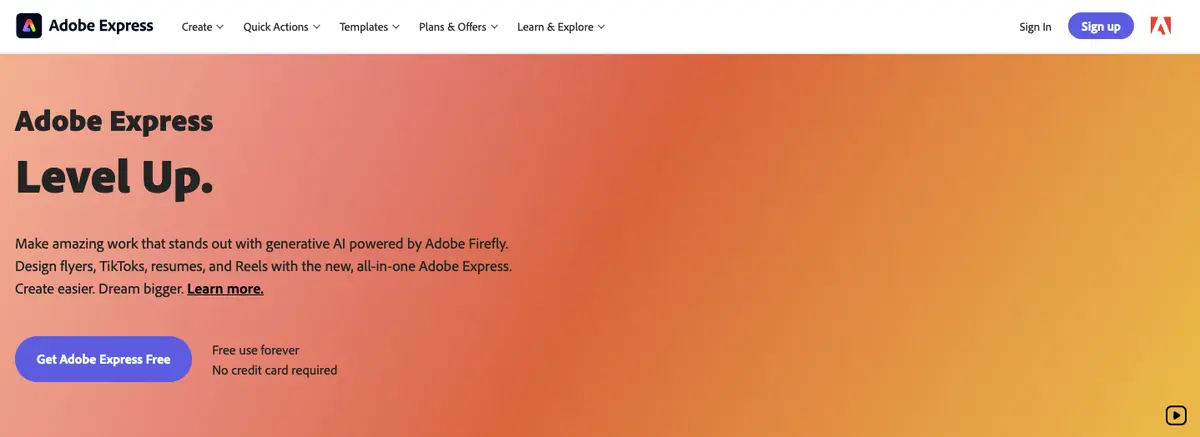The width and height of the screenshot is (1200, 437).
Task: Click the red Adobe logo icon
Action: tap(1161, 26)
